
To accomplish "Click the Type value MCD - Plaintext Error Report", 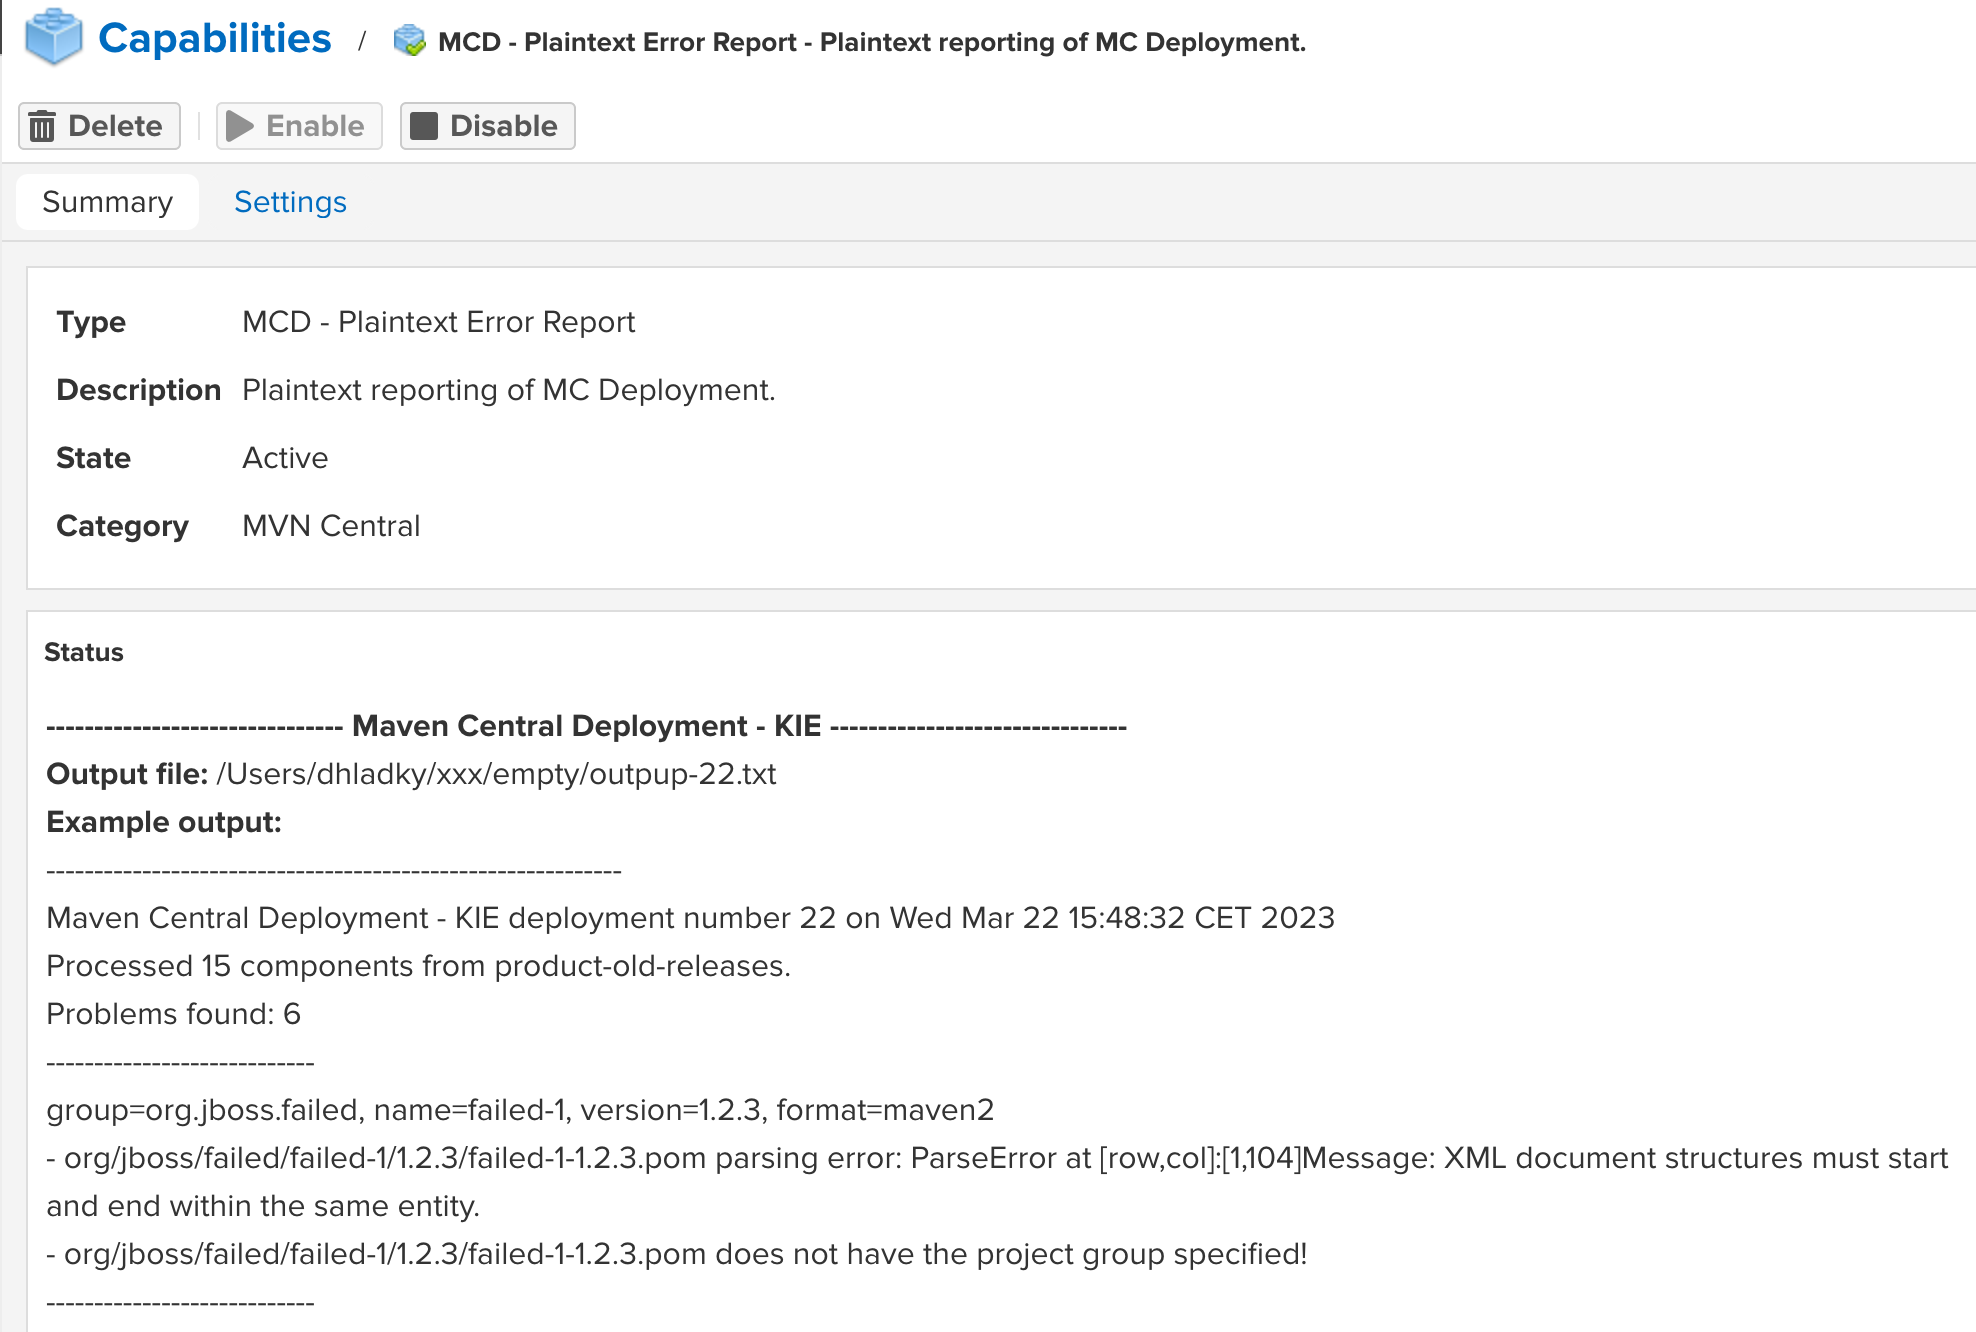I will (x=438, y=322).
